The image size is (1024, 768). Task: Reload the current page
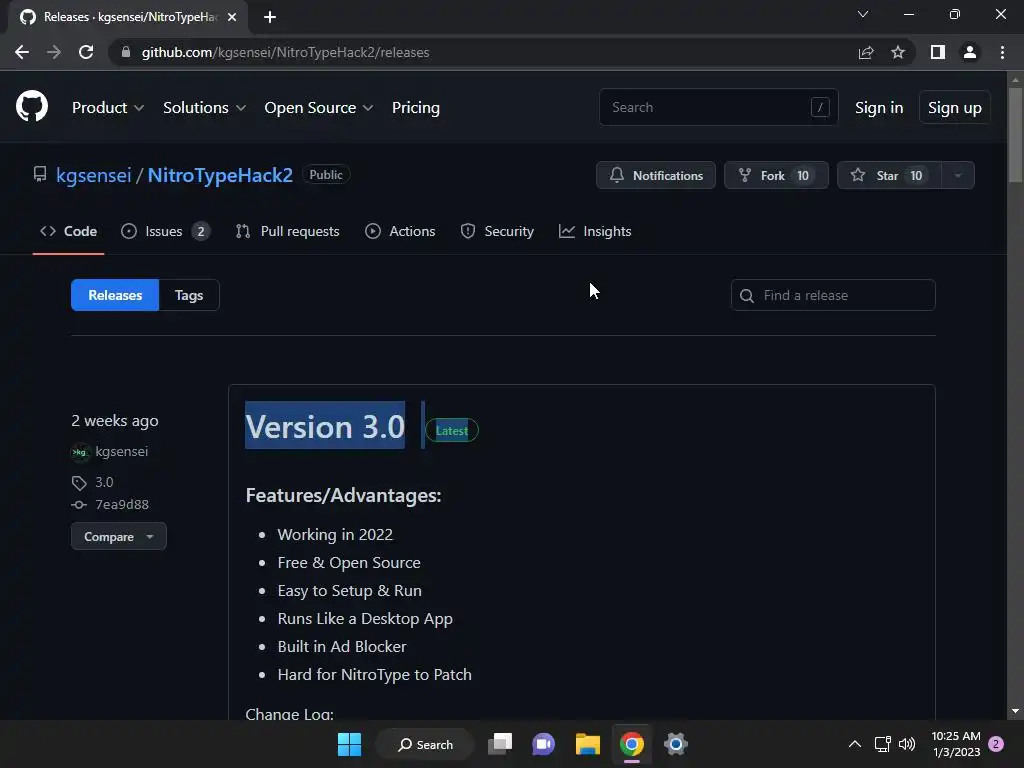click(86, 52)
